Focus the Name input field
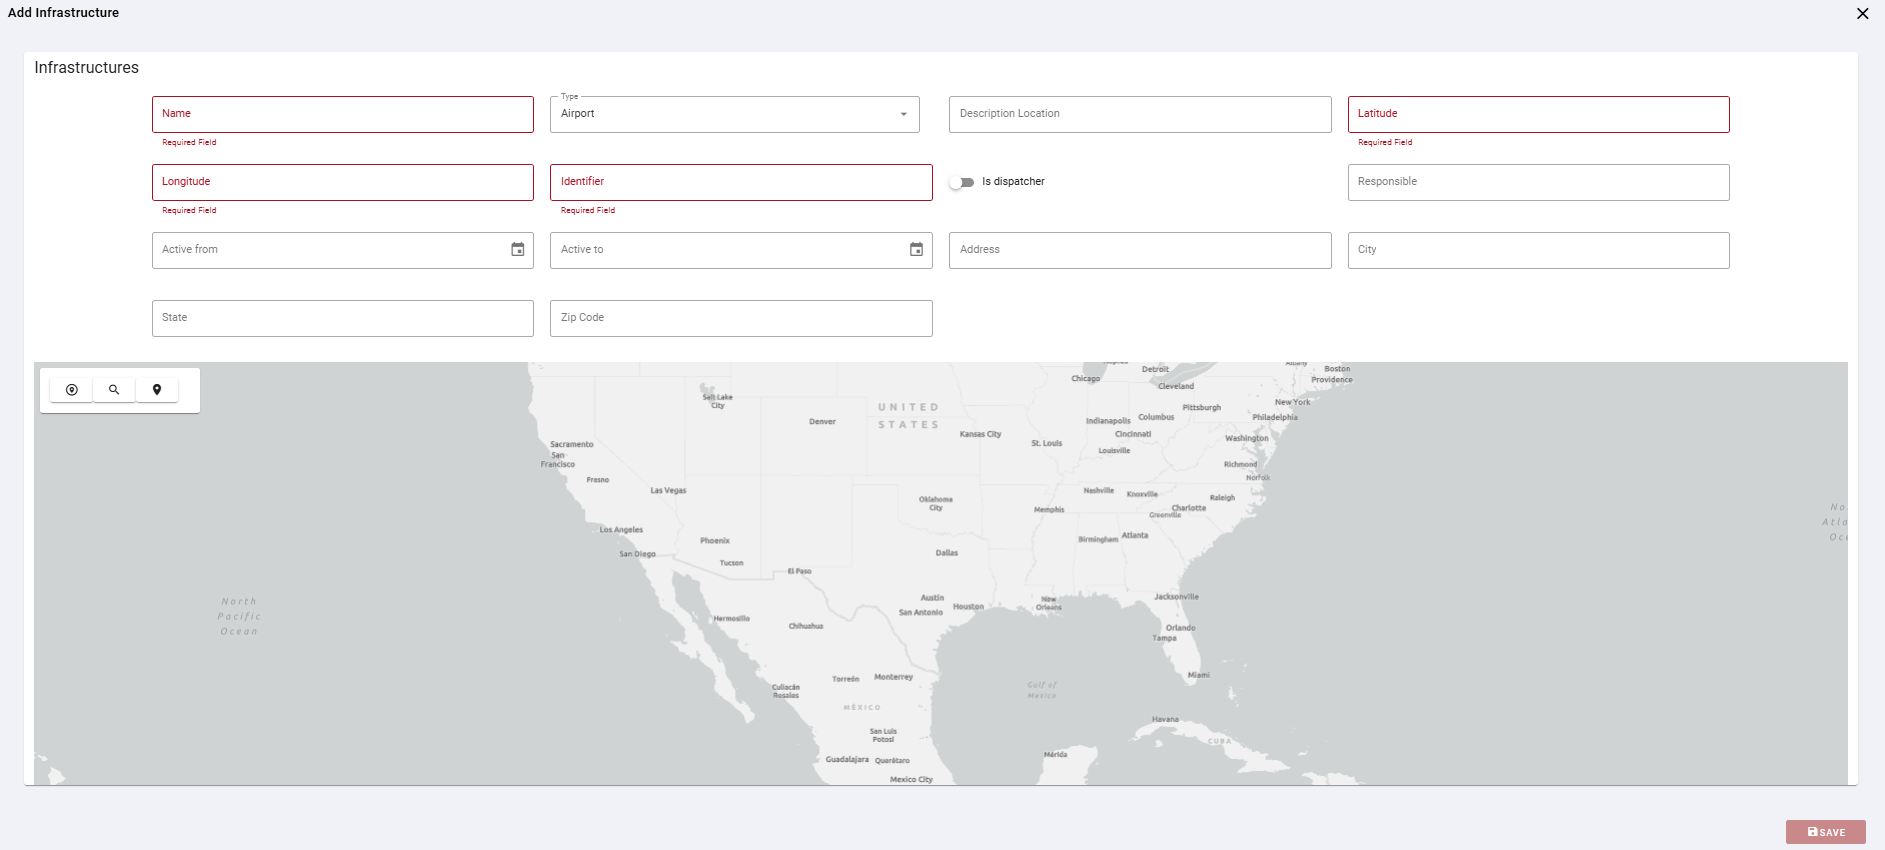The width and height of the screenshot is (1885, 850). click(x=343, y=114)
